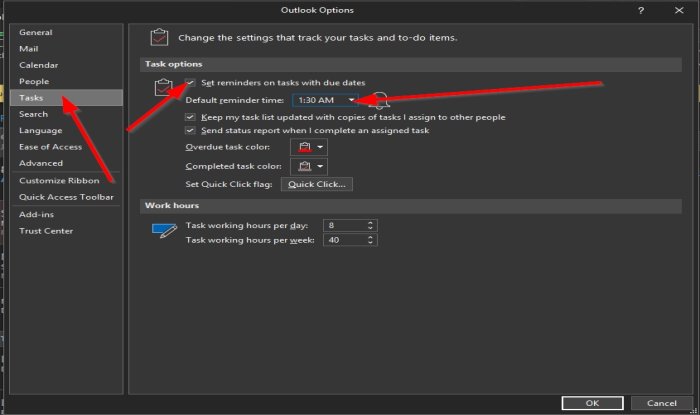Open Customize Ribbon settings
The width and height of the screenshot is (700, 415).
pyautogui.click(x=59, y=181)
